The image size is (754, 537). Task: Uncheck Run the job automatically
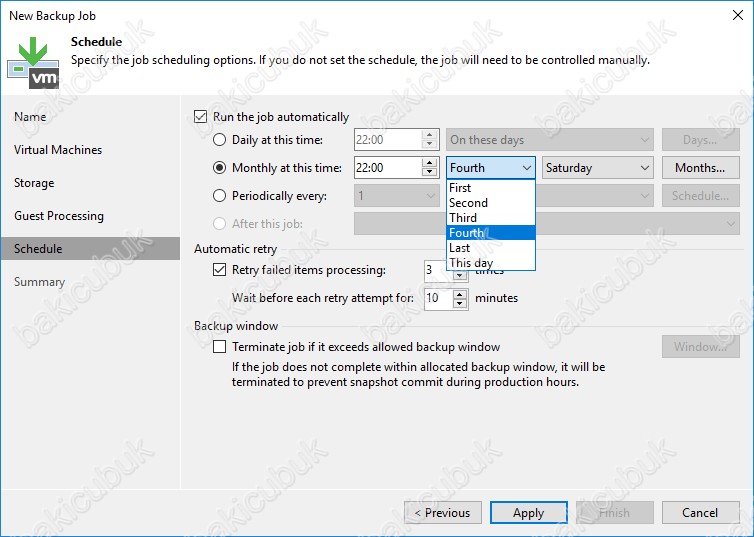(201, 117)
